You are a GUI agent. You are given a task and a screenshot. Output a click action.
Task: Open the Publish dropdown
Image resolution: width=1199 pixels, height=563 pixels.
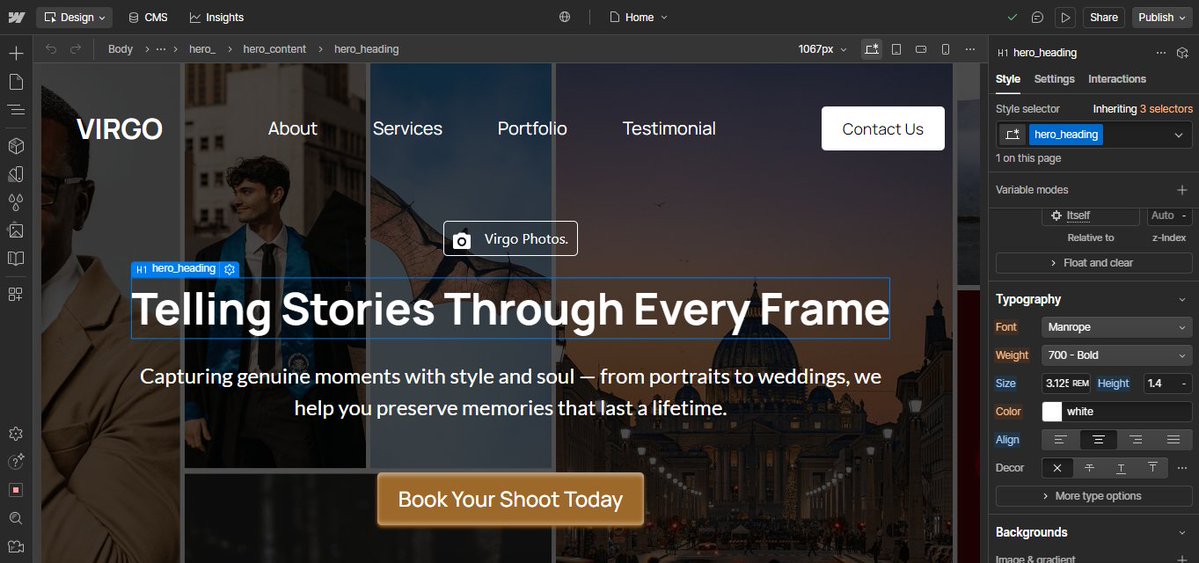tap(1162, 18)
